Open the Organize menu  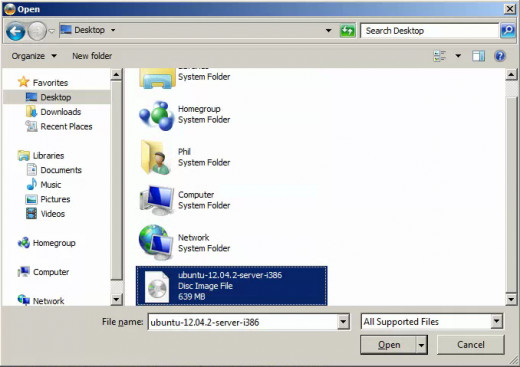tap(34, 56)
